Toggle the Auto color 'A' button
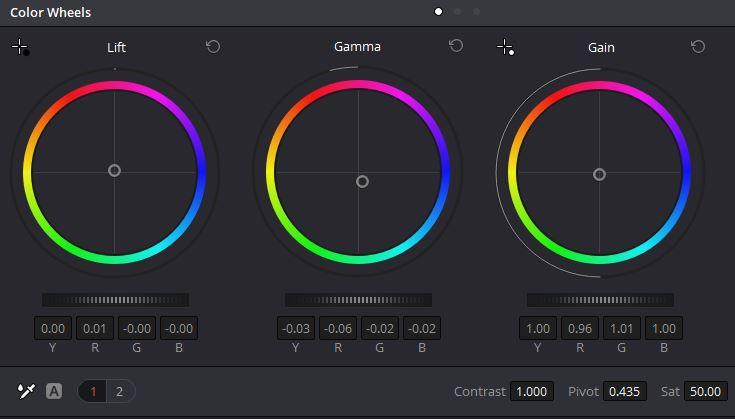The image size is (735, 419). 54,391
